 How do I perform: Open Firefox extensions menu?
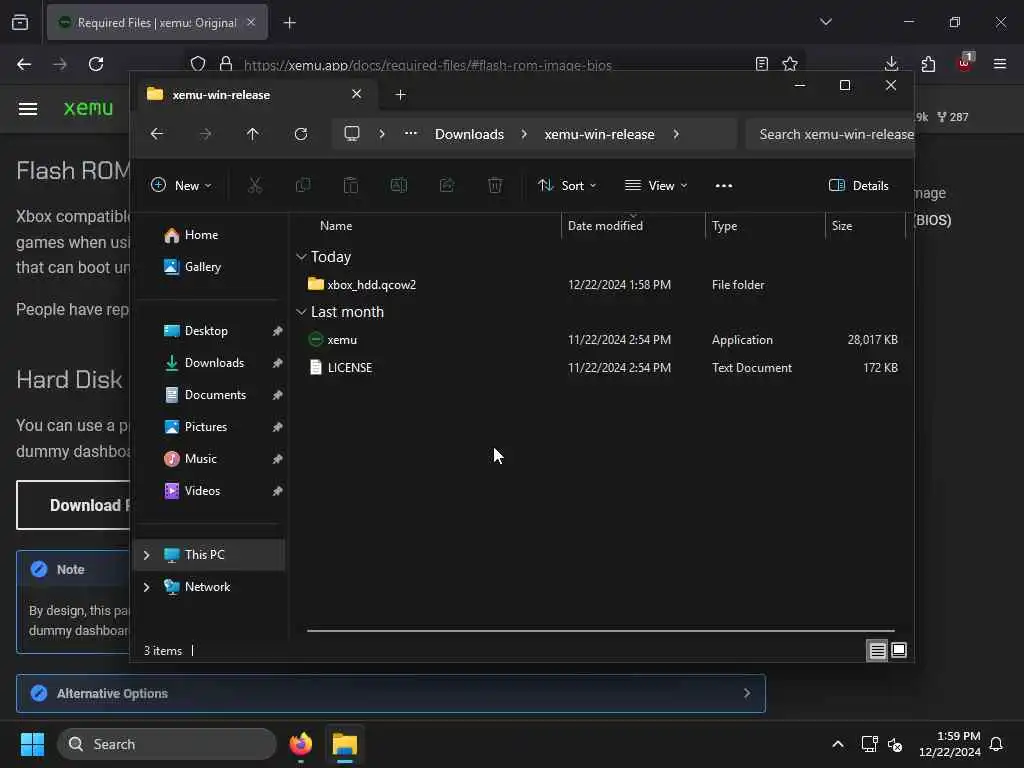(928, 63)
